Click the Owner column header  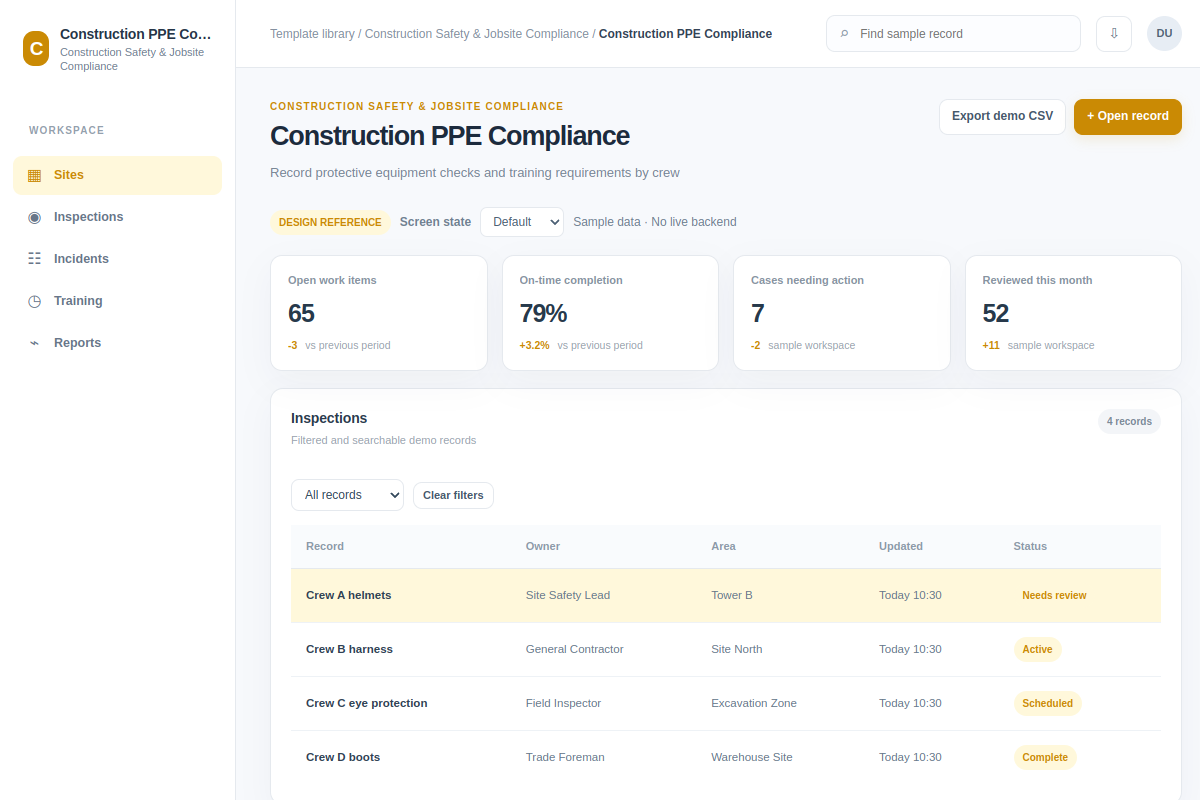click(x=543, y=546)
